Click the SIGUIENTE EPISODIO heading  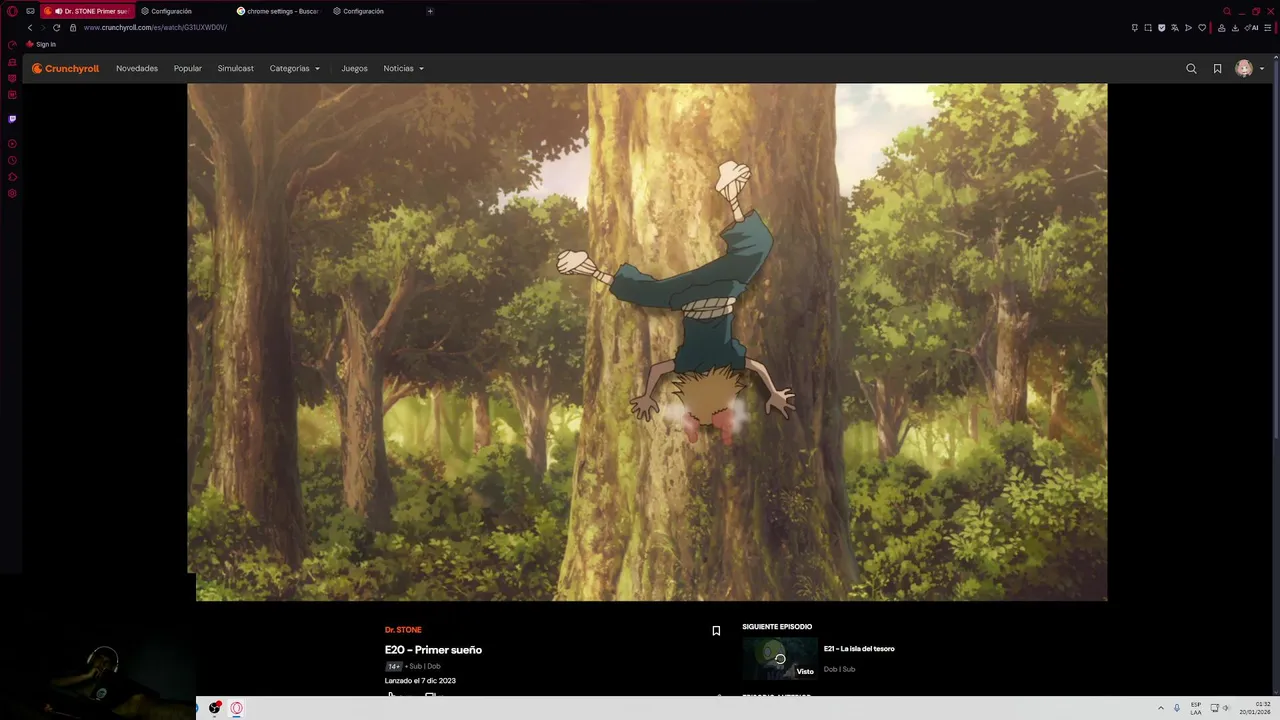(x=777, y=627)
